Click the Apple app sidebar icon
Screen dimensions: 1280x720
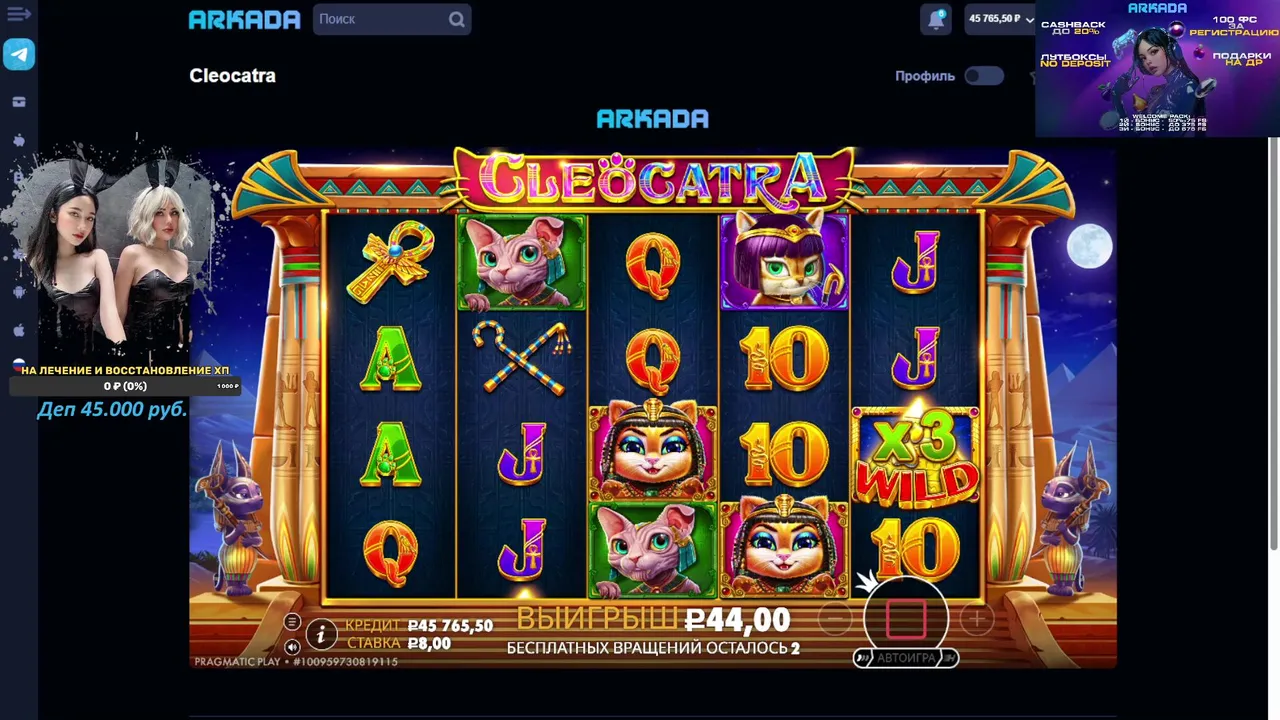pos(19,330)
